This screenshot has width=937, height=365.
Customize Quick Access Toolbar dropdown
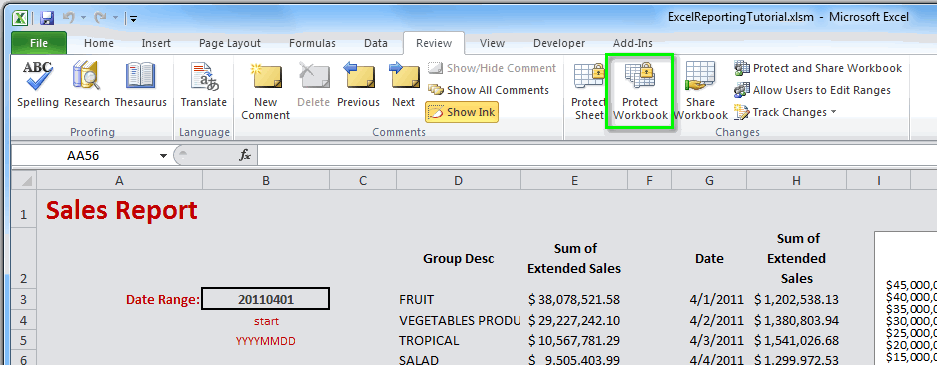click(133, 19)
